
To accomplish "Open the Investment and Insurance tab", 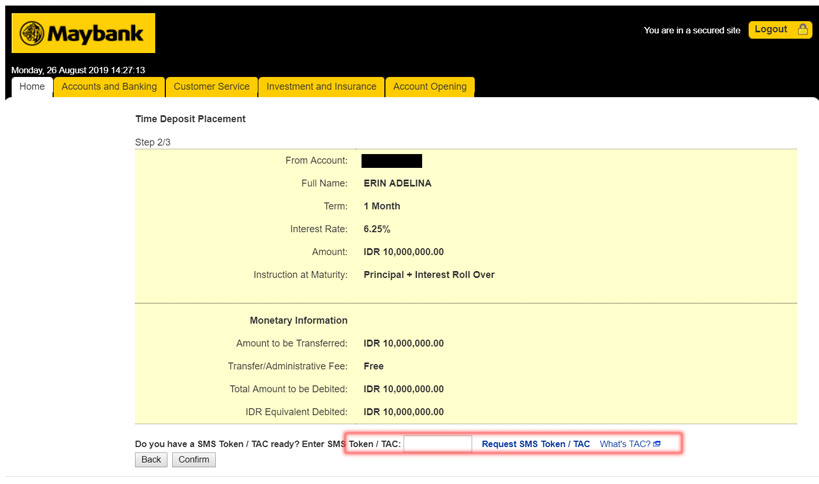I will pos(321,87).
